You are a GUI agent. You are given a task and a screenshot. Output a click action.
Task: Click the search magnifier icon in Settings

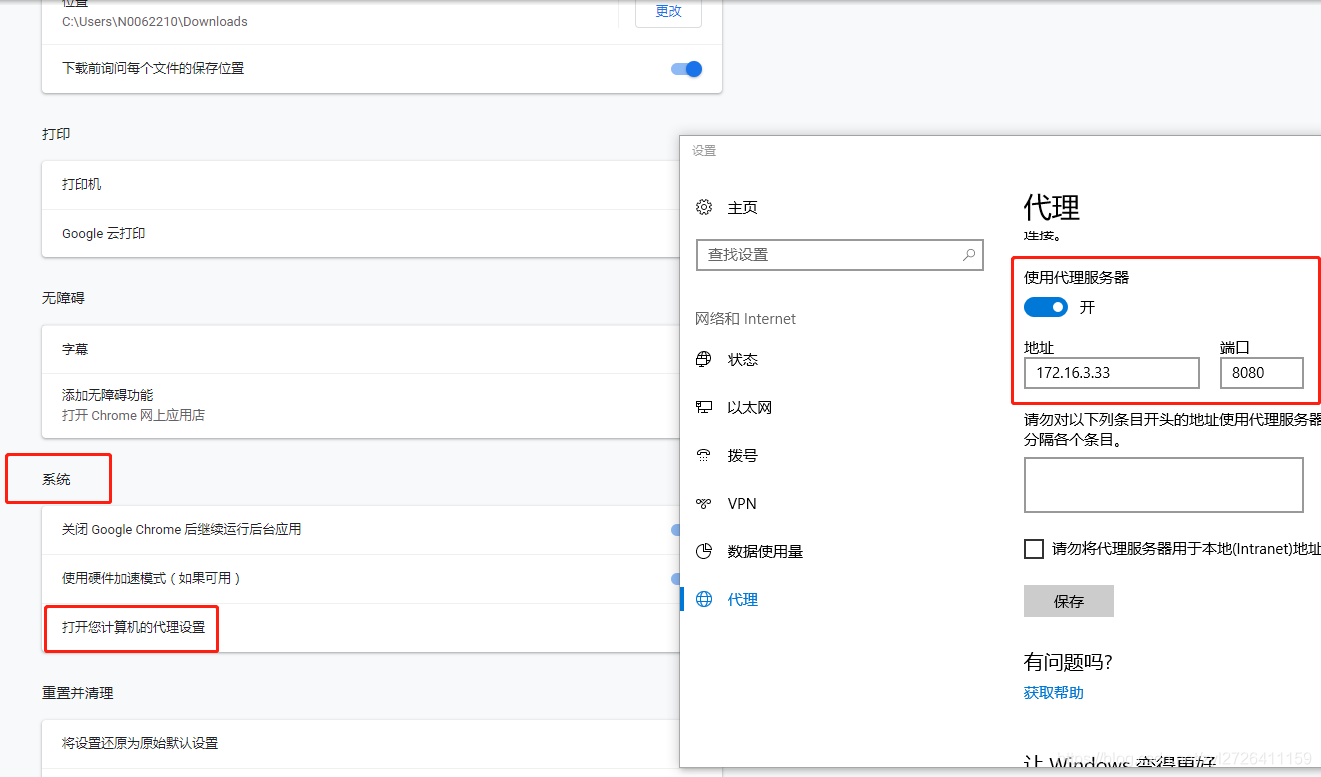point(969,255)
